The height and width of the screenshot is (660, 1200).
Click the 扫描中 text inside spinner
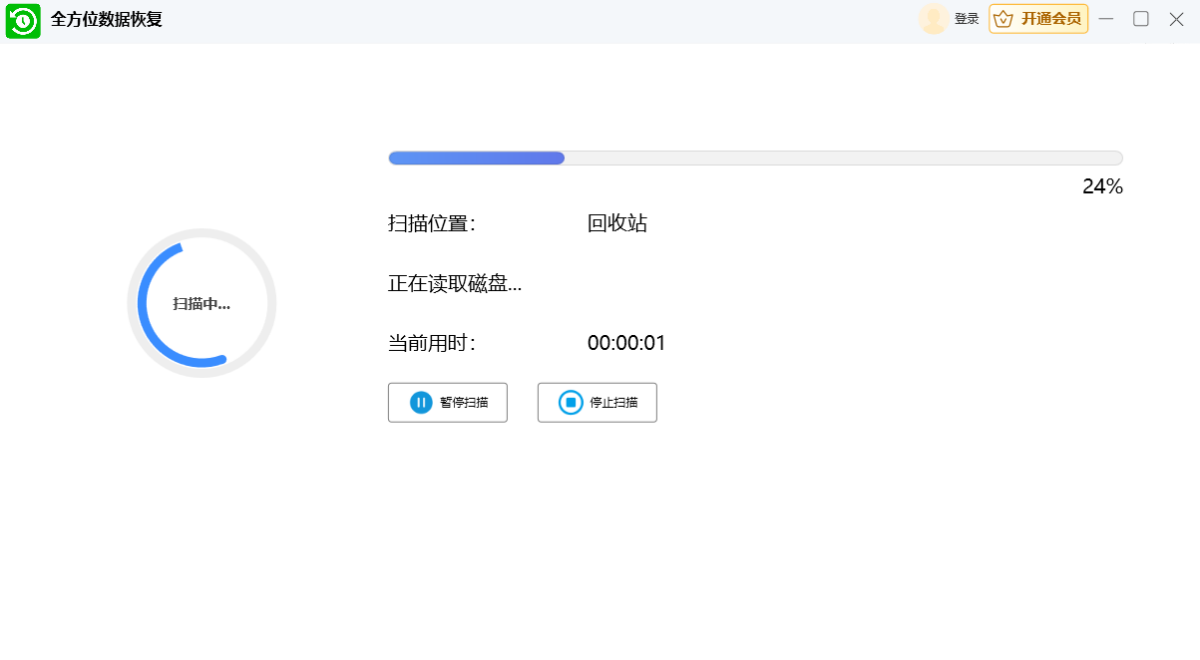click(x=201, y=304)
